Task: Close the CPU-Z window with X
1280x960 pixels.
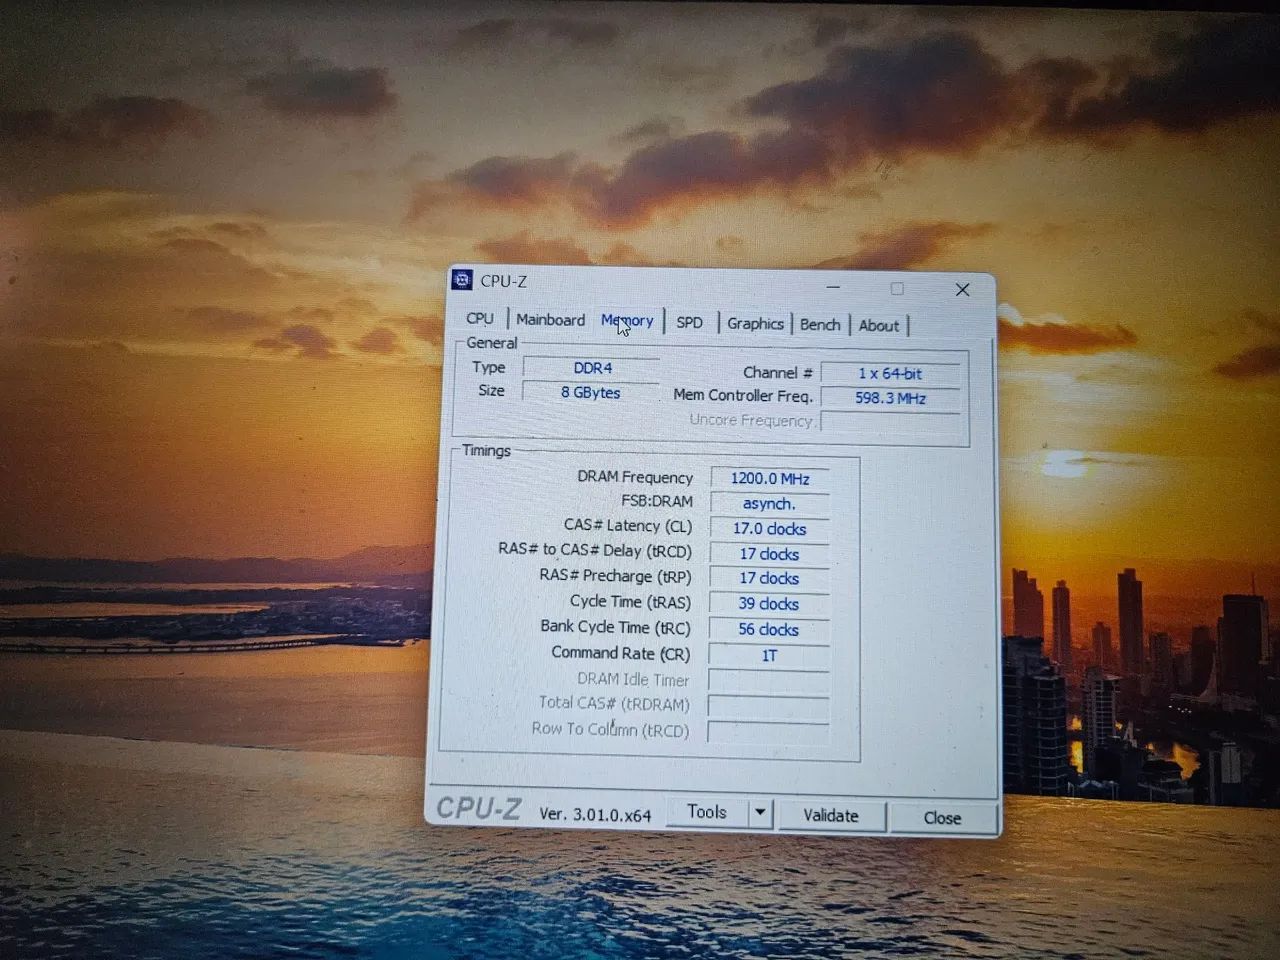Action: pyautogui.click(x=962, y=289)
